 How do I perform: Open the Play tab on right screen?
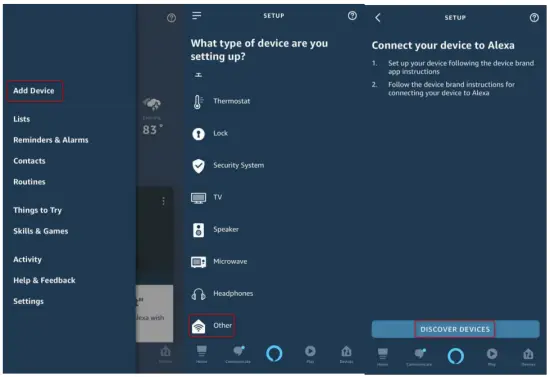492,357
